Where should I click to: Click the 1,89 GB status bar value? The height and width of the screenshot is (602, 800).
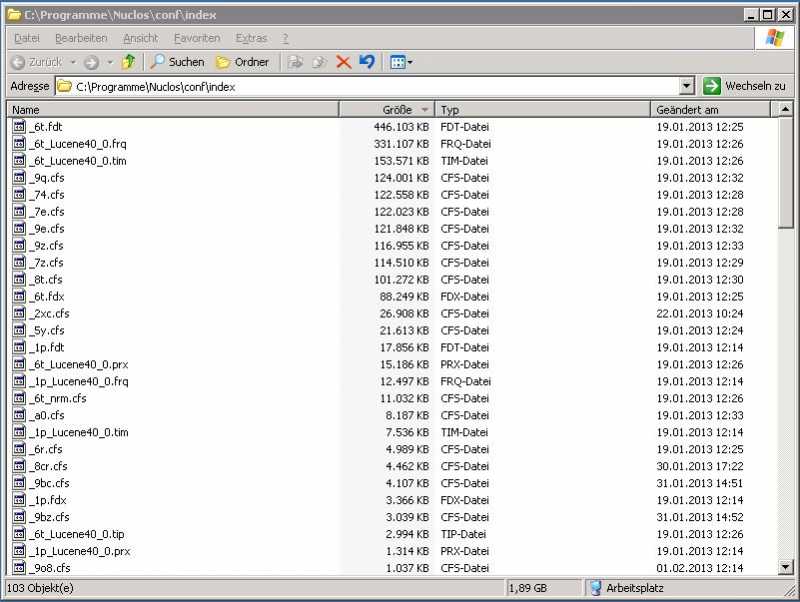(x=528, y=588)
